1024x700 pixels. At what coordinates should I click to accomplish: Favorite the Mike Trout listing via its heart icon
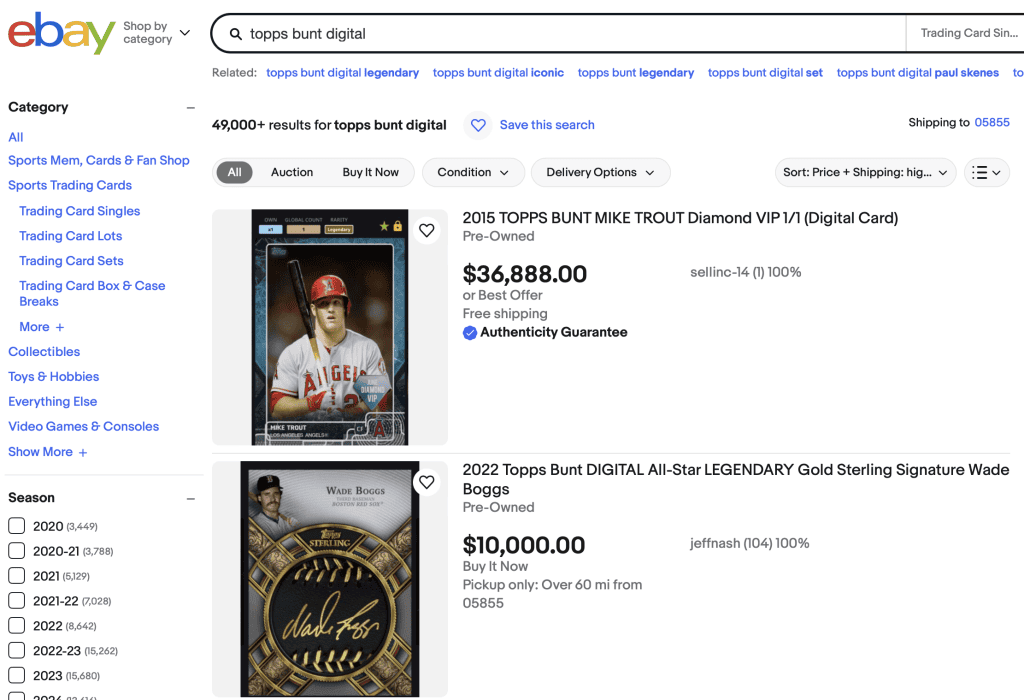tap(427, 229)
